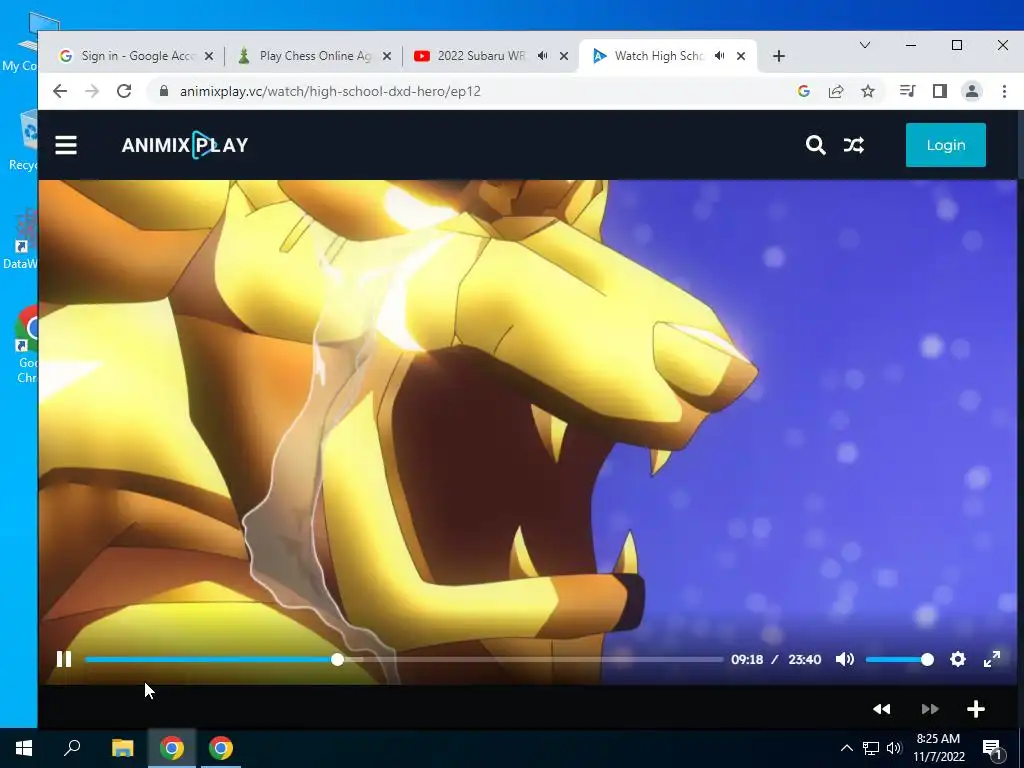The image size is (1024, 768).
Task: View site information lock icon
Action: (163, 91)
